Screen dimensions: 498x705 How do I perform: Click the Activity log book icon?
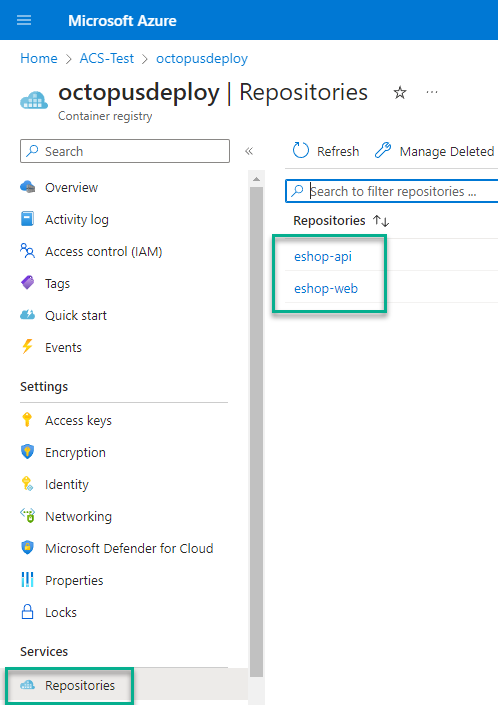(x=27, y=219)
